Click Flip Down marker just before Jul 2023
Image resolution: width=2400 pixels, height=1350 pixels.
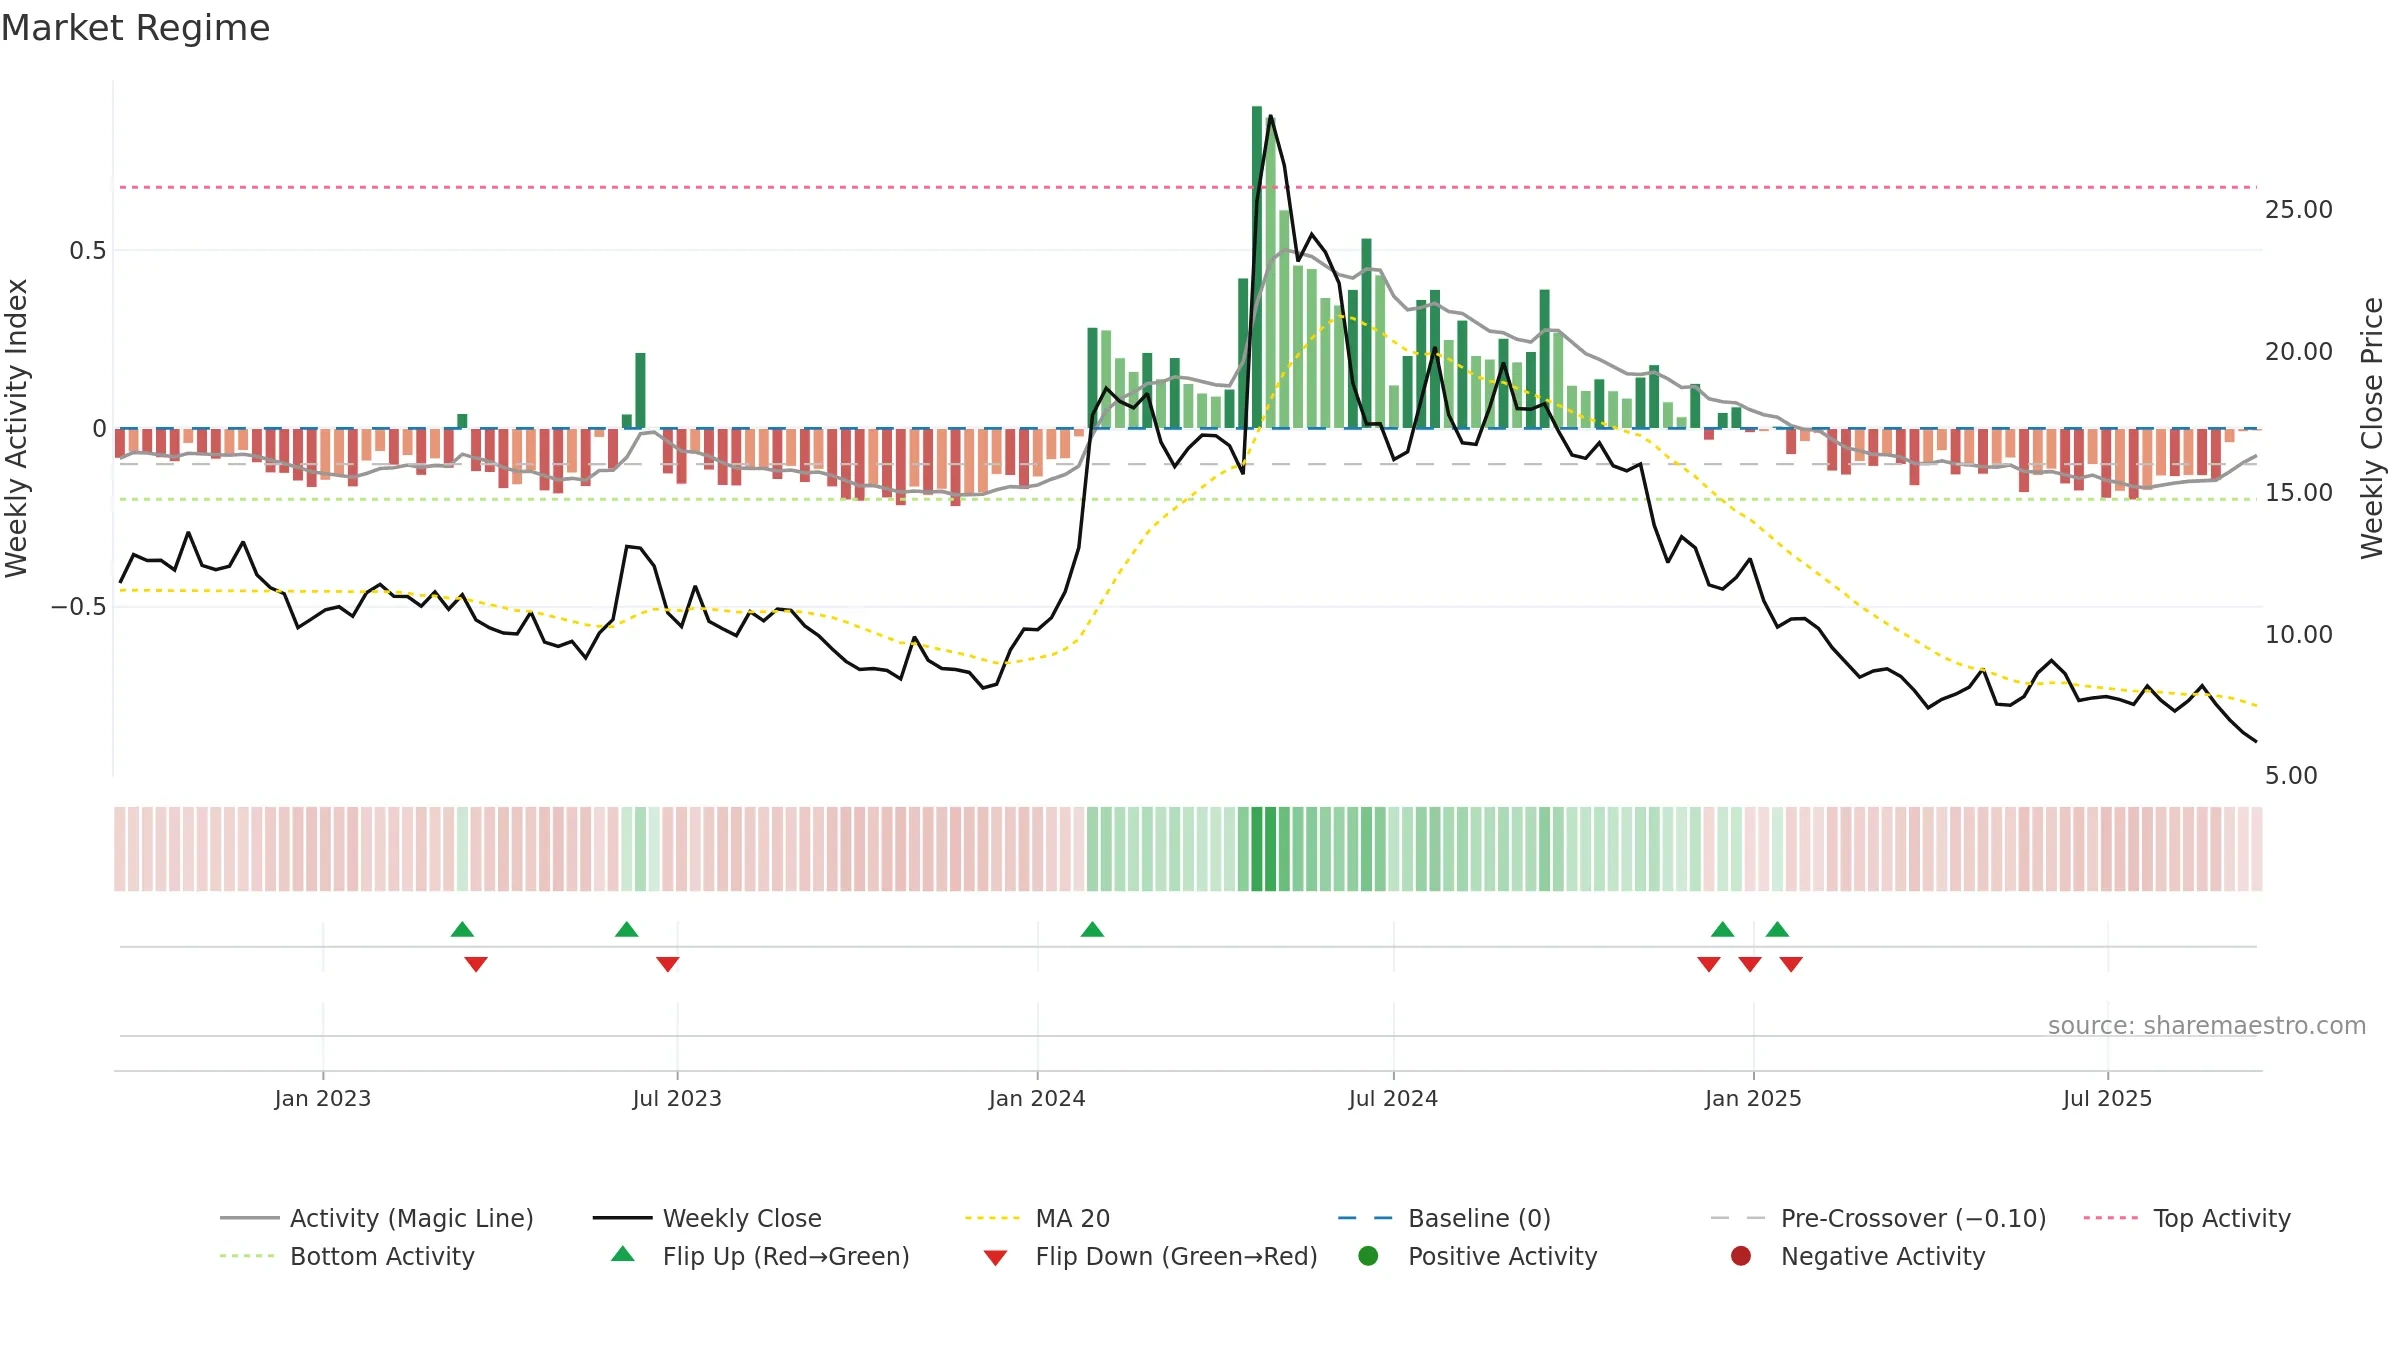coord(668,964)
